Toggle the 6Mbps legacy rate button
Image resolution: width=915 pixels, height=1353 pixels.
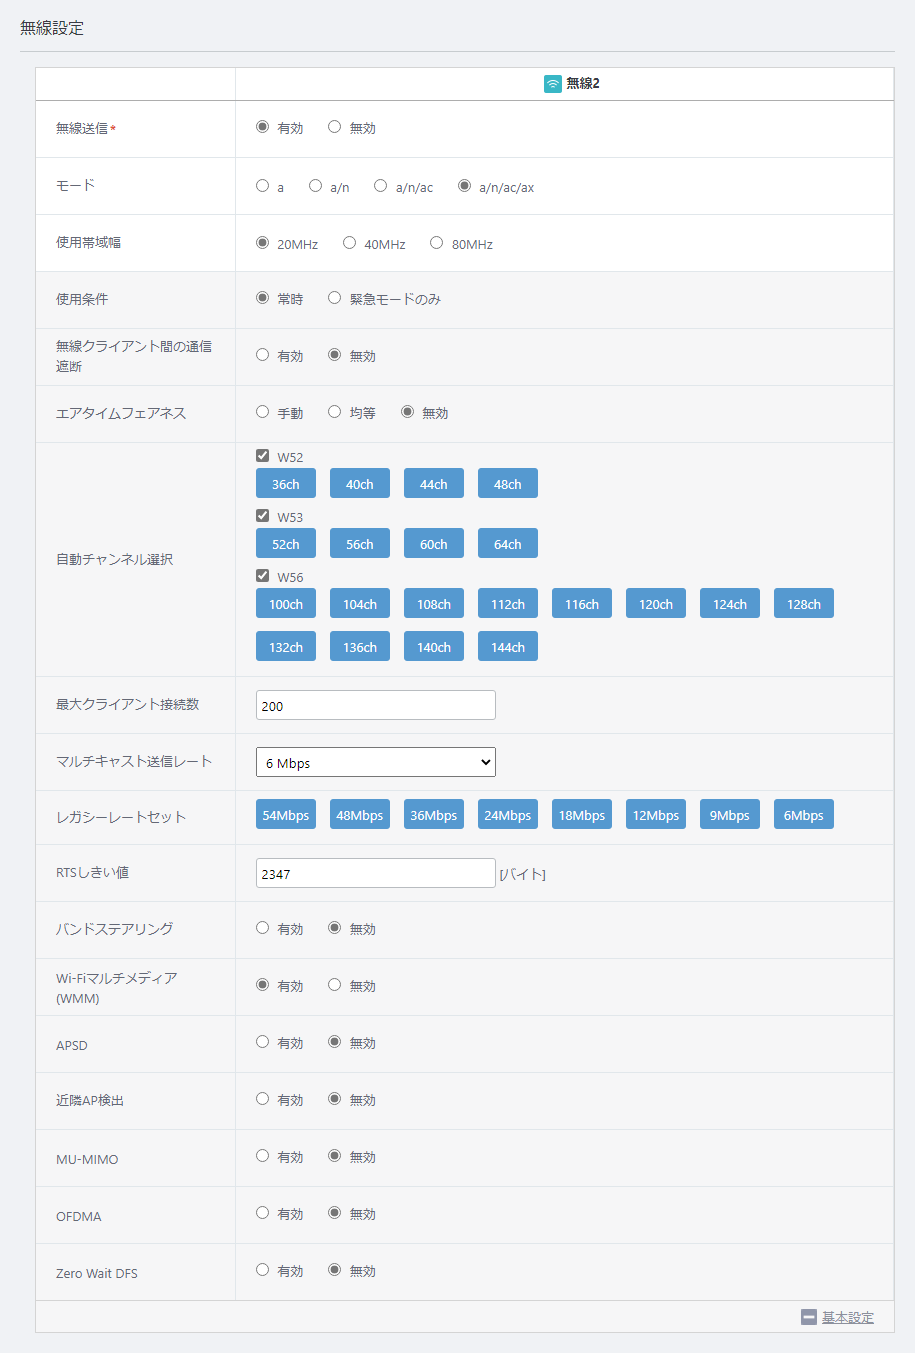pyautogui.click(x=804, y=815)
